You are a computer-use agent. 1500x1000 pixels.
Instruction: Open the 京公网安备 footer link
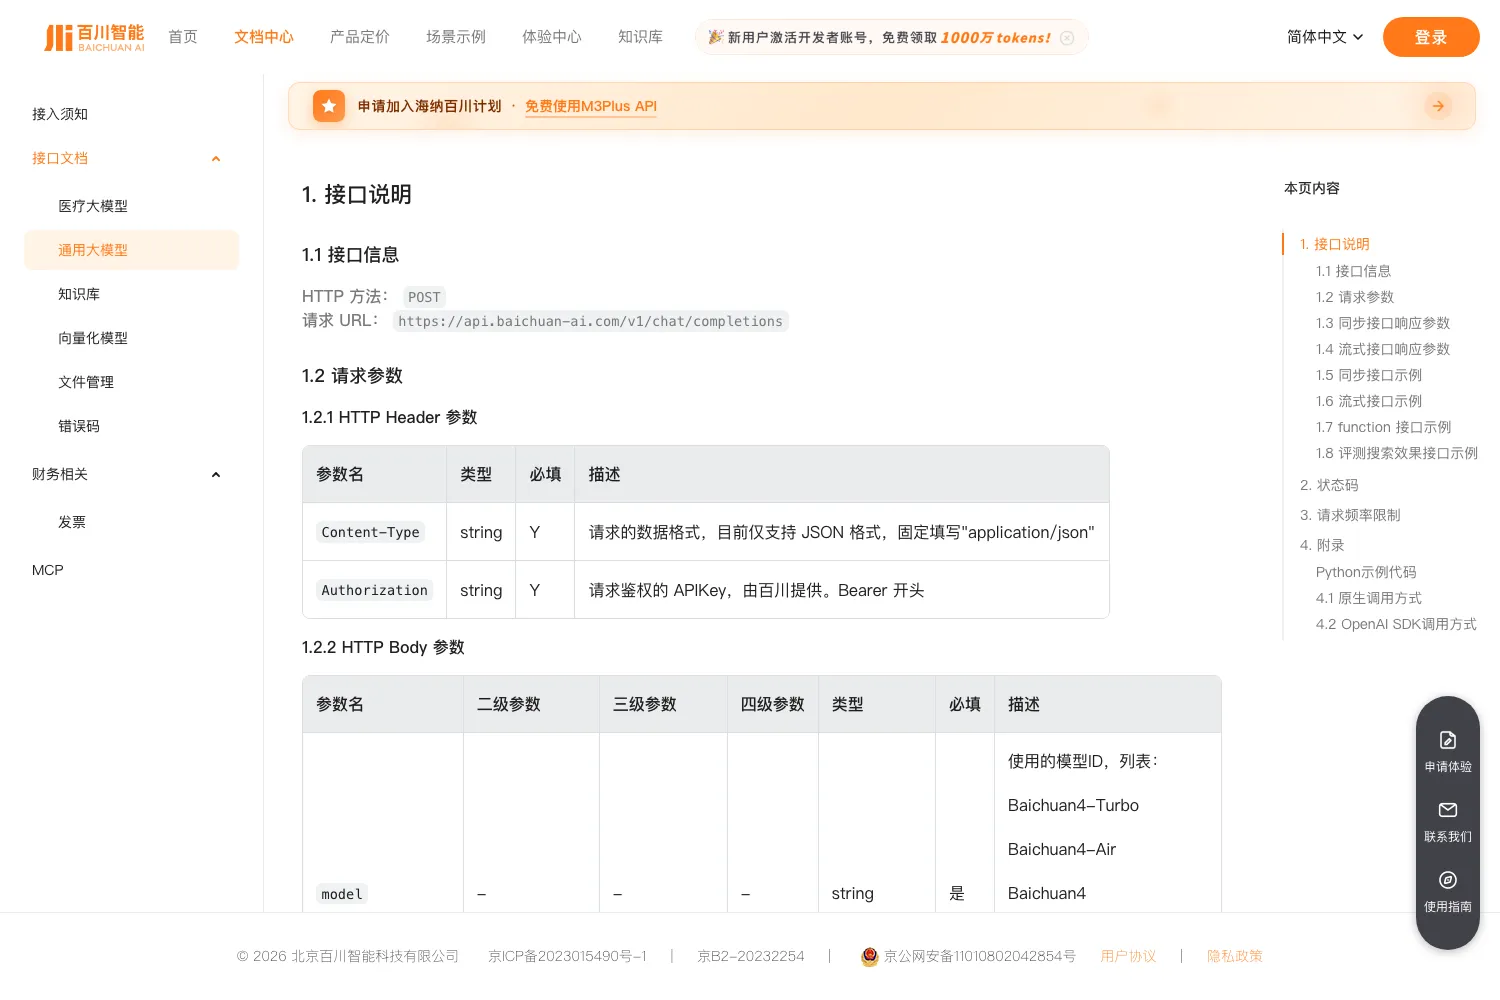[980, 956]
